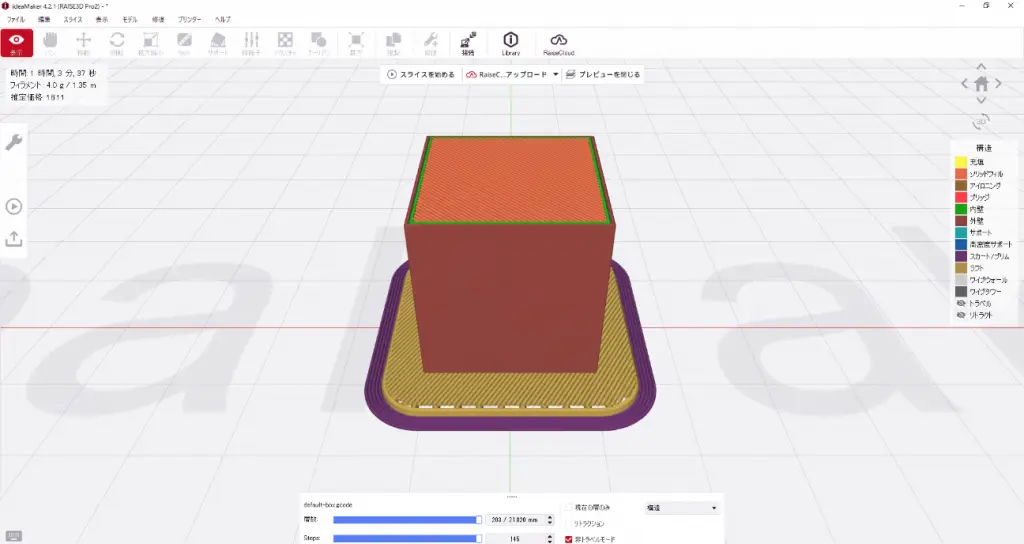
Task: Click the export upload icon on left sidebar
Action: (14, 239)
